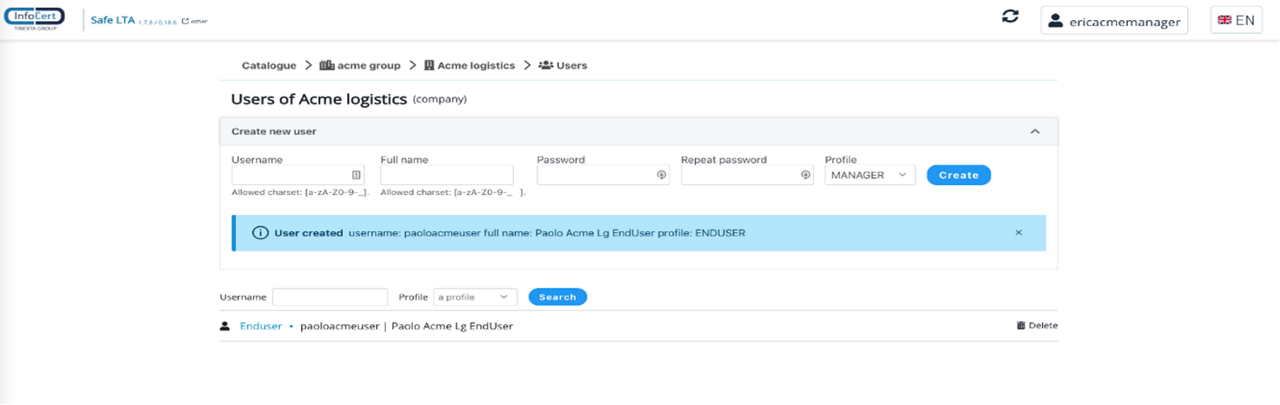Image resolution: width=1280 pixels, height=405 pixels.
Task: Open Acme logistics breadcrumb
Action: (x=469, y=66)
